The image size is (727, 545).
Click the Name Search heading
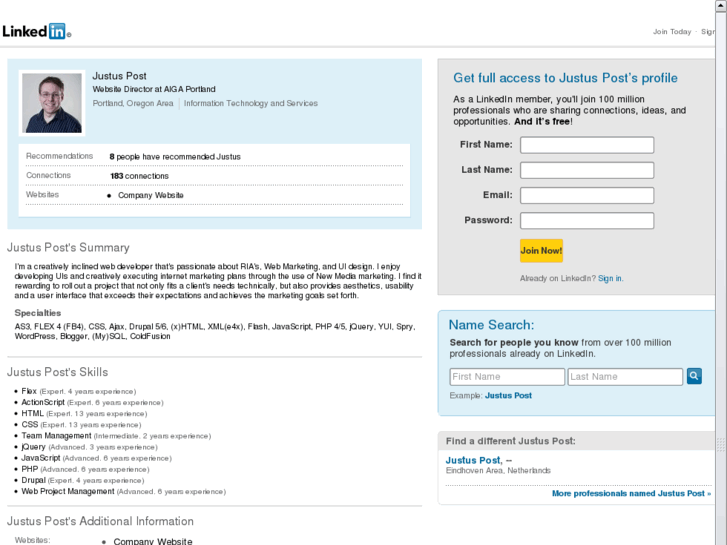(491, 325)
